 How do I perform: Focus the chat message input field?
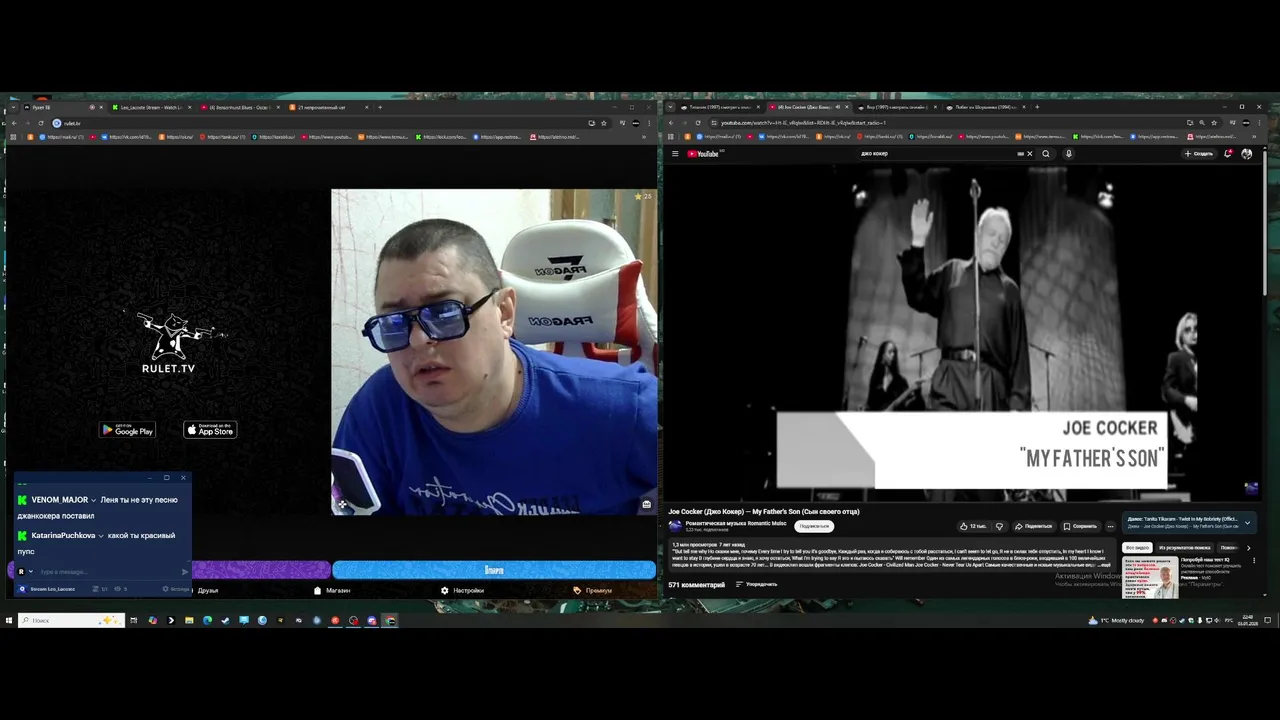pyautogui.click(x=108, y=572)
